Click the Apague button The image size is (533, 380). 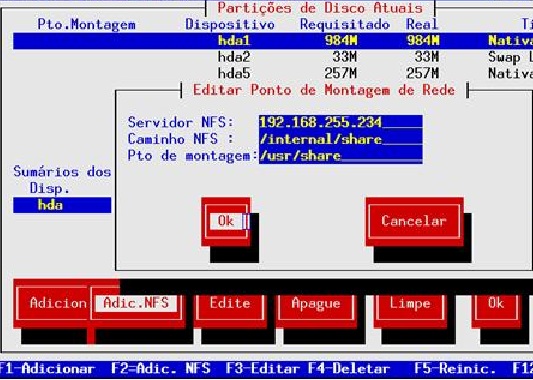316,303
